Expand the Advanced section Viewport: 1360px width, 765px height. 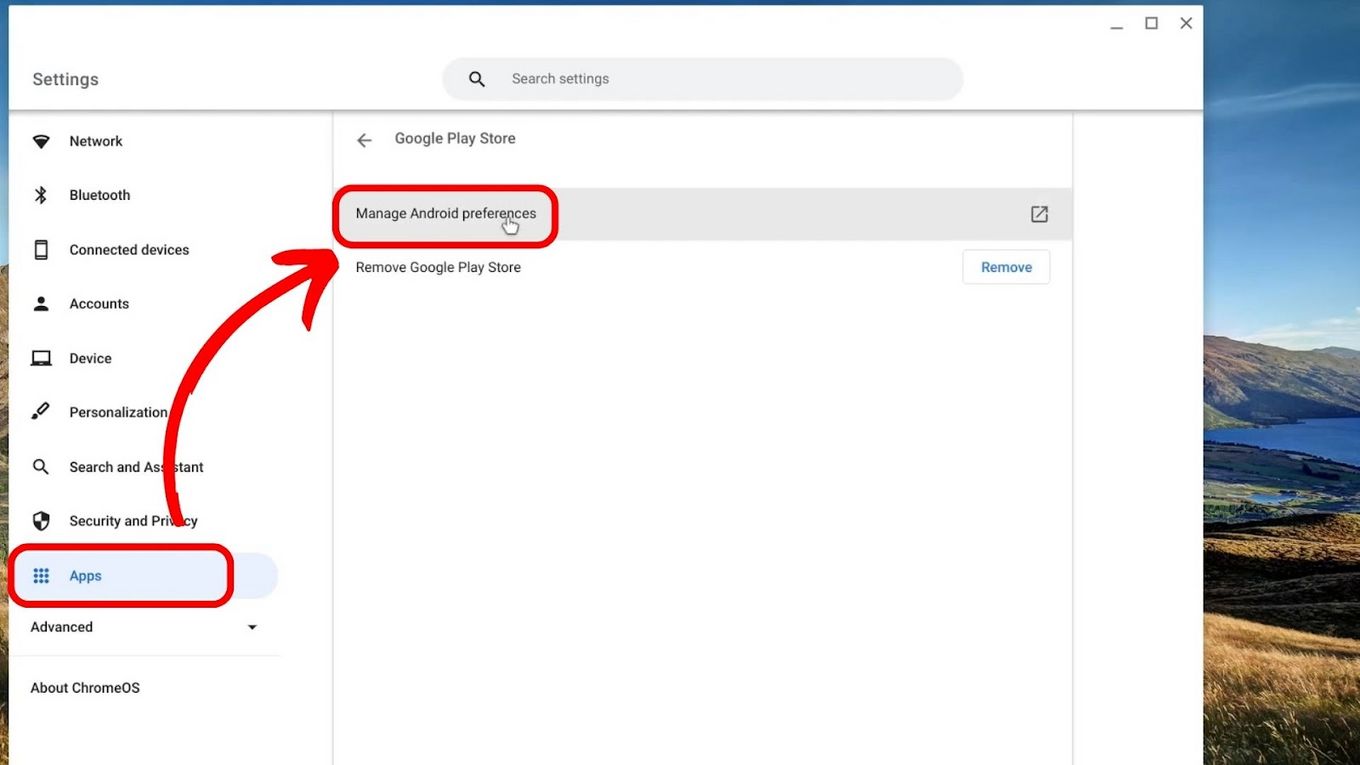[251, 626]
